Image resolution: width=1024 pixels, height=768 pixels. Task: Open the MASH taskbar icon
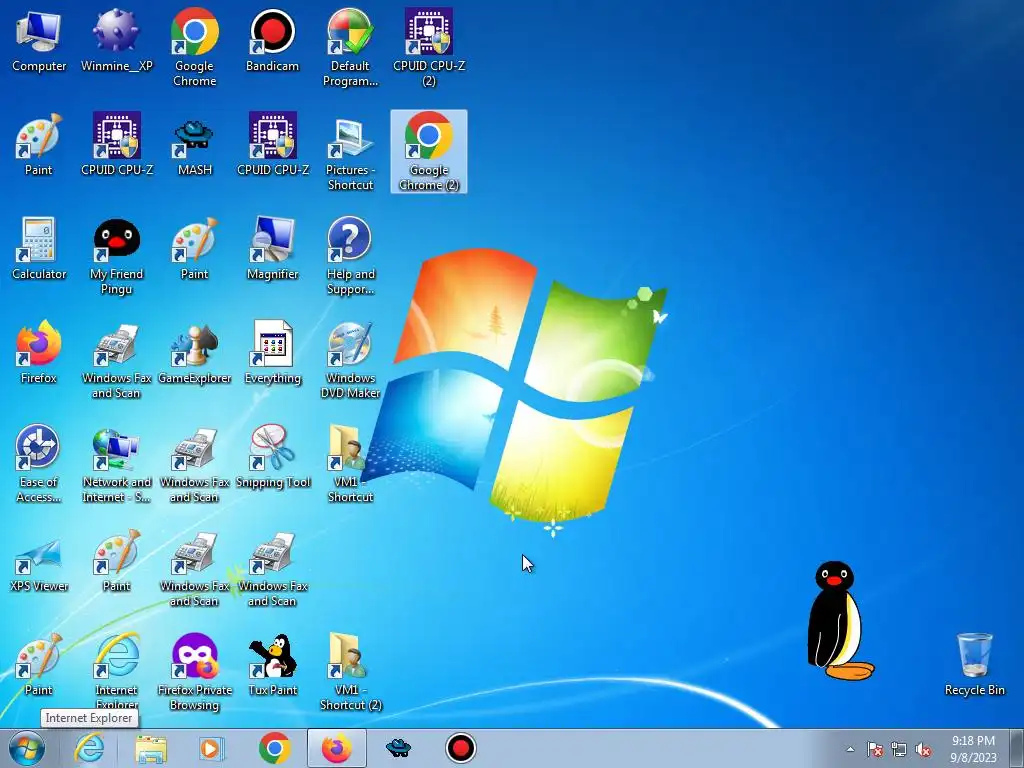(x=398, y=748)
